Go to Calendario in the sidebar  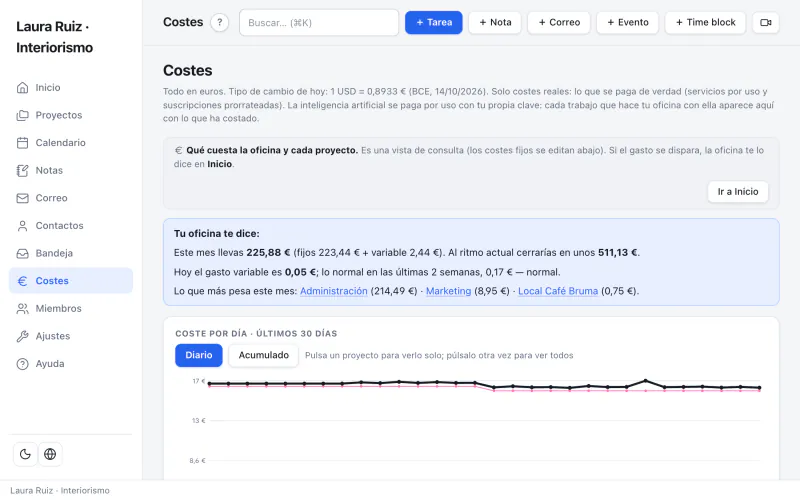[x=71, y=143]
